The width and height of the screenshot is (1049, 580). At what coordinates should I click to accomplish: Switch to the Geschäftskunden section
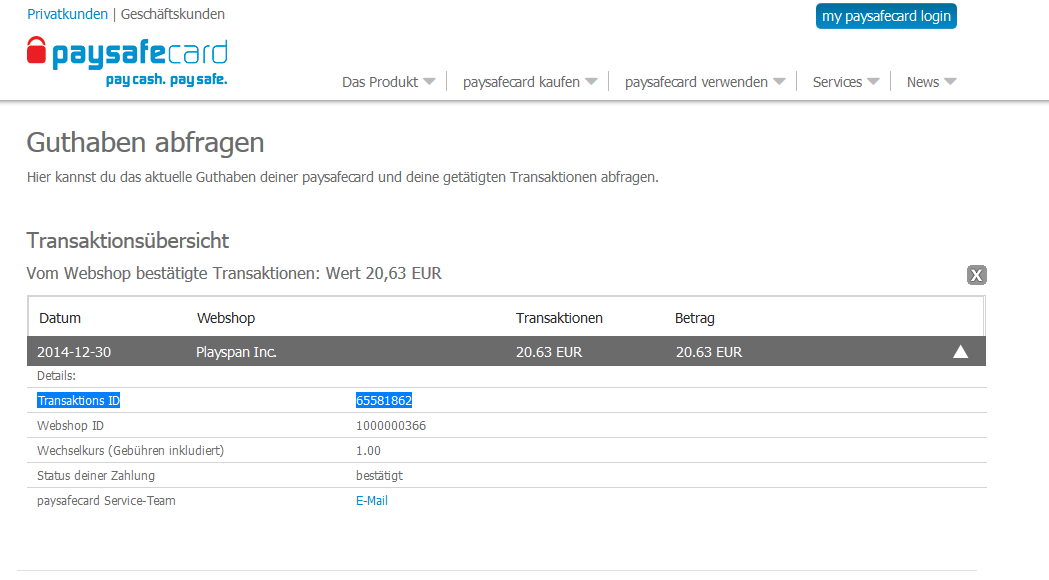[173, 14]
